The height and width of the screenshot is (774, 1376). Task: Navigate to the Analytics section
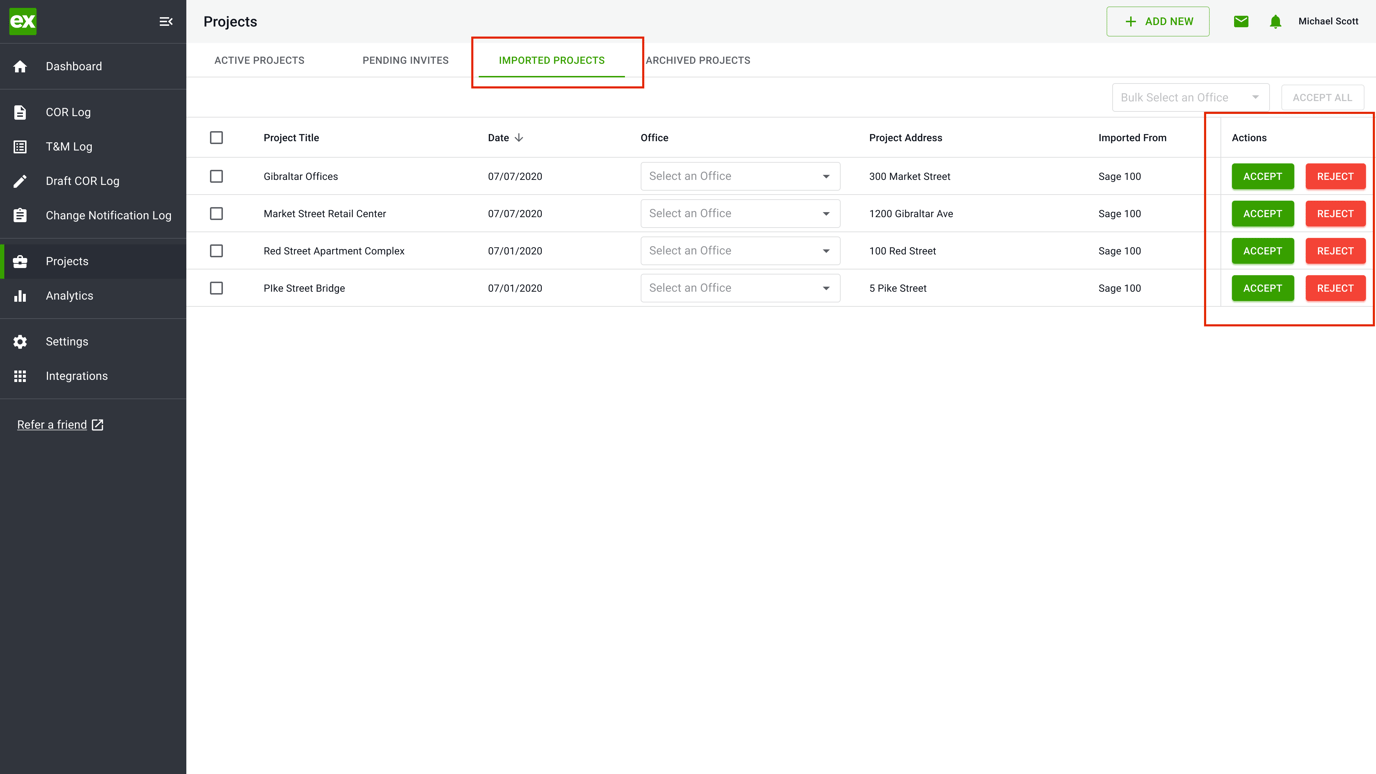[67, 295]
